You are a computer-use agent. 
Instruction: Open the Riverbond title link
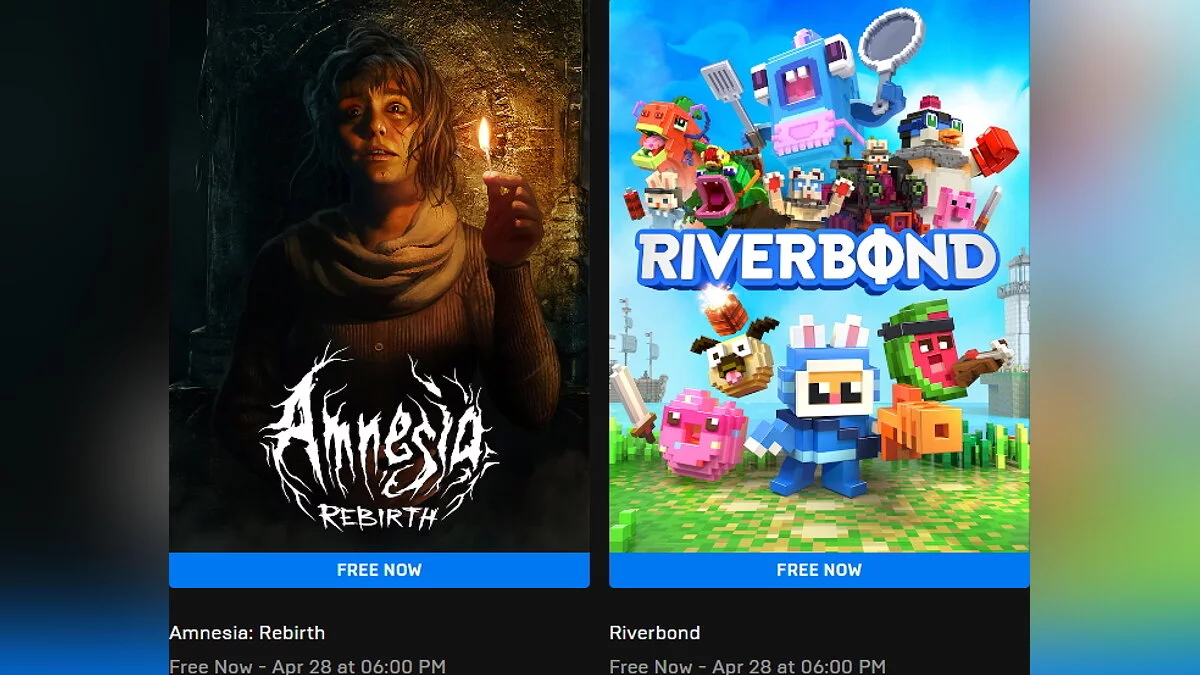(x=654, y=633)
